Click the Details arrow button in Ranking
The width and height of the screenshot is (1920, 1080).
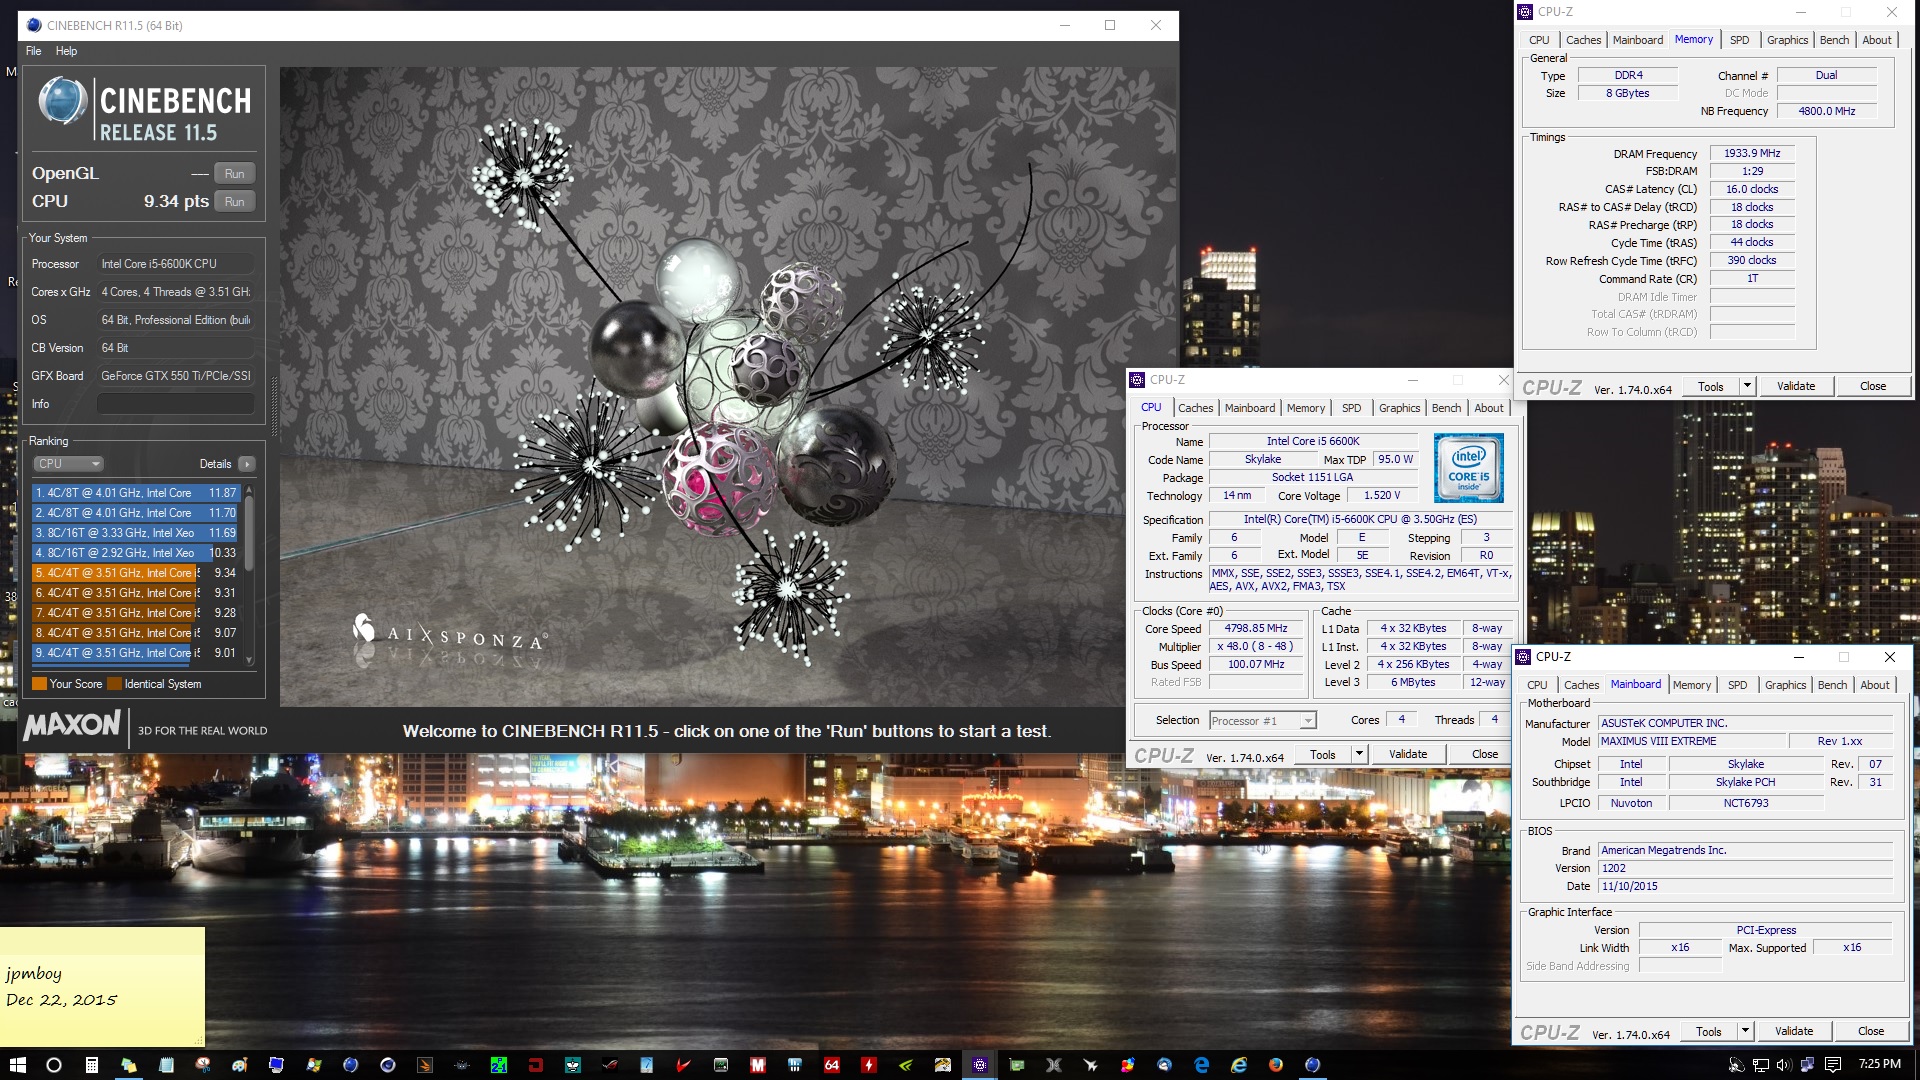[x=247, y=464]
